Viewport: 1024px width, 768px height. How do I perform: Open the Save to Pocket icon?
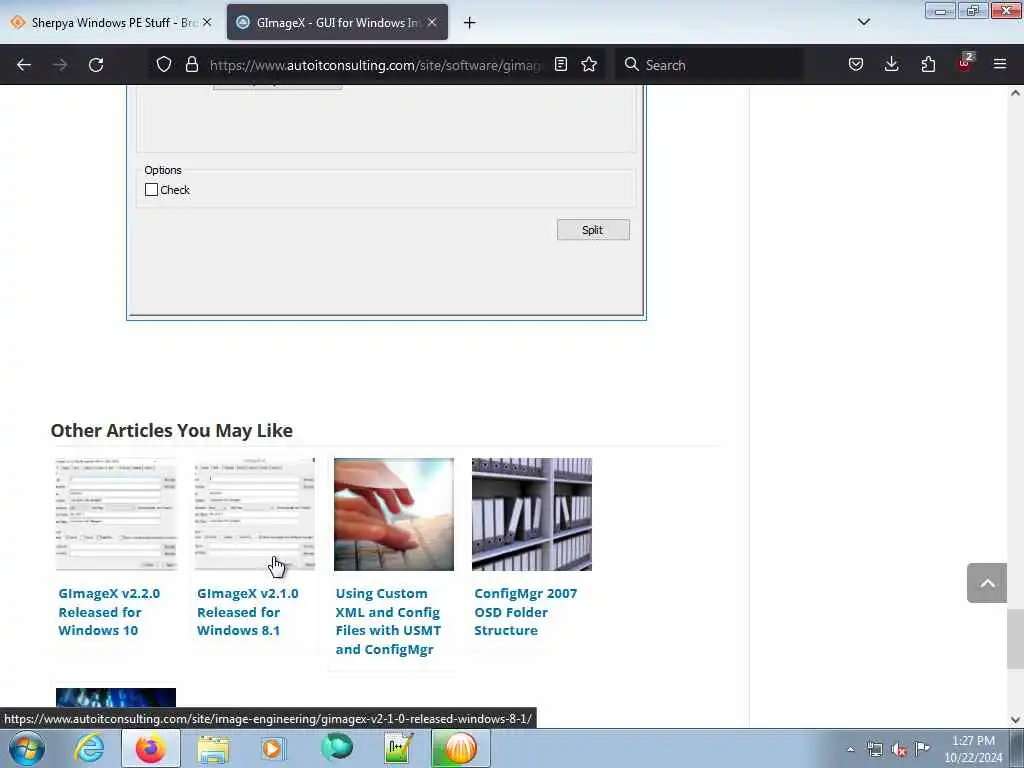point(856,65)
